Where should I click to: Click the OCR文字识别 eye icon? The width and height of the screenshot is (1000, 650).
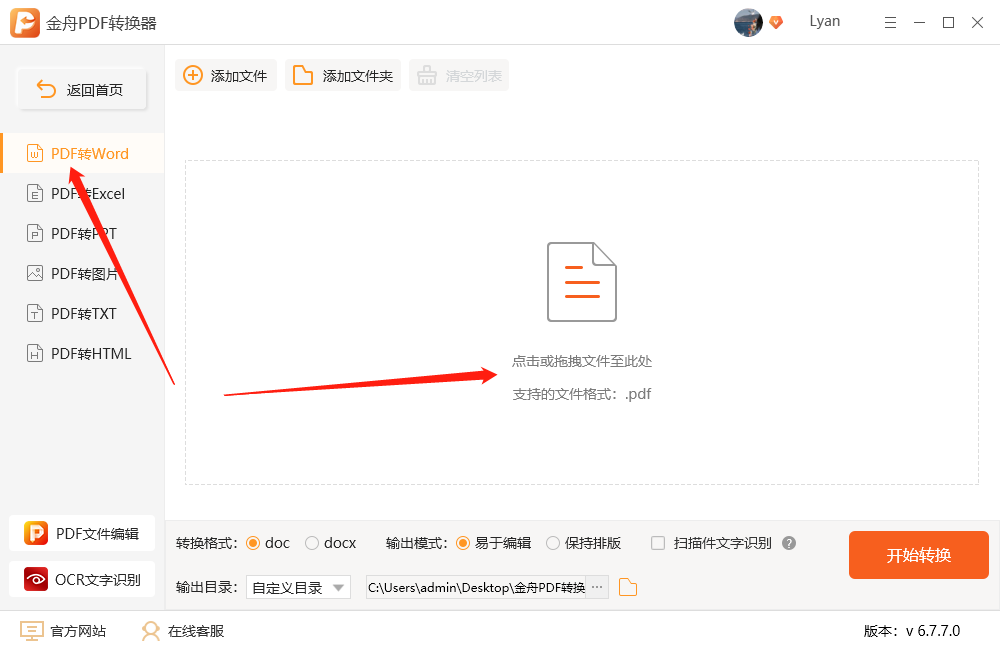point(36,579)
